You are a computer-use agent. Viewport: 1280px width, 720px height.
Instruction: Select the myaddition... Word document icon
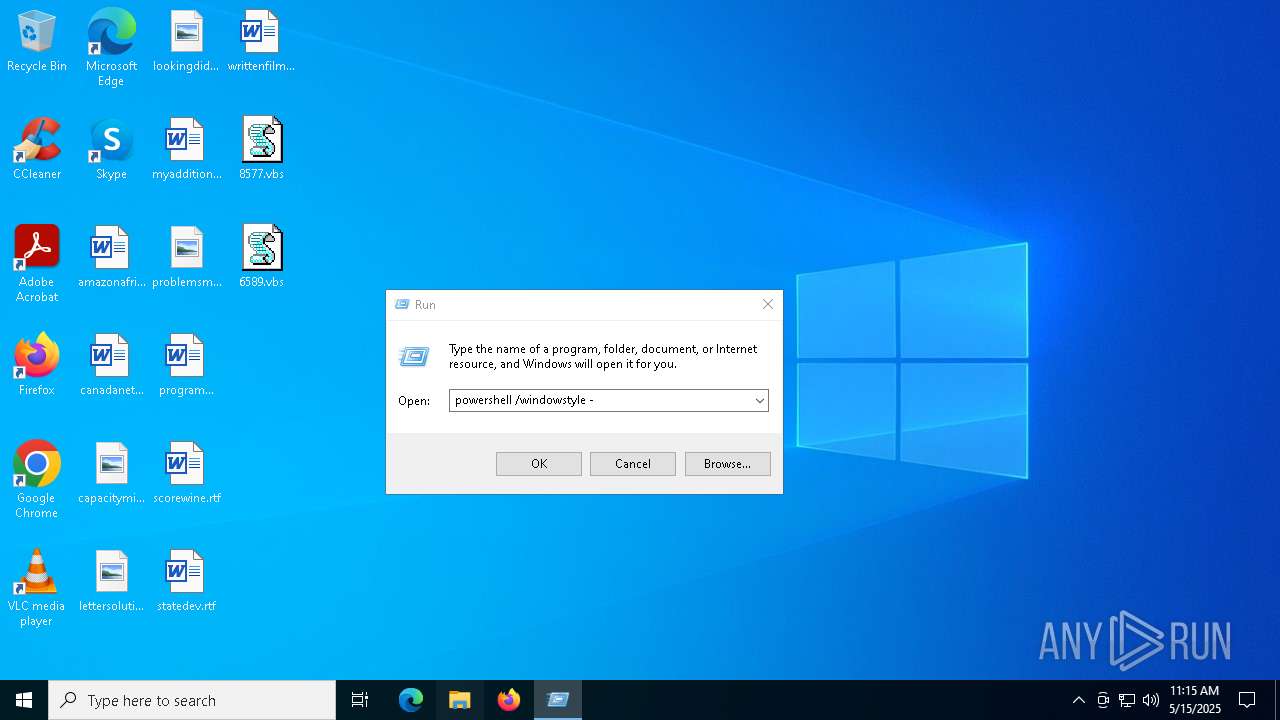tap(186, 149)
